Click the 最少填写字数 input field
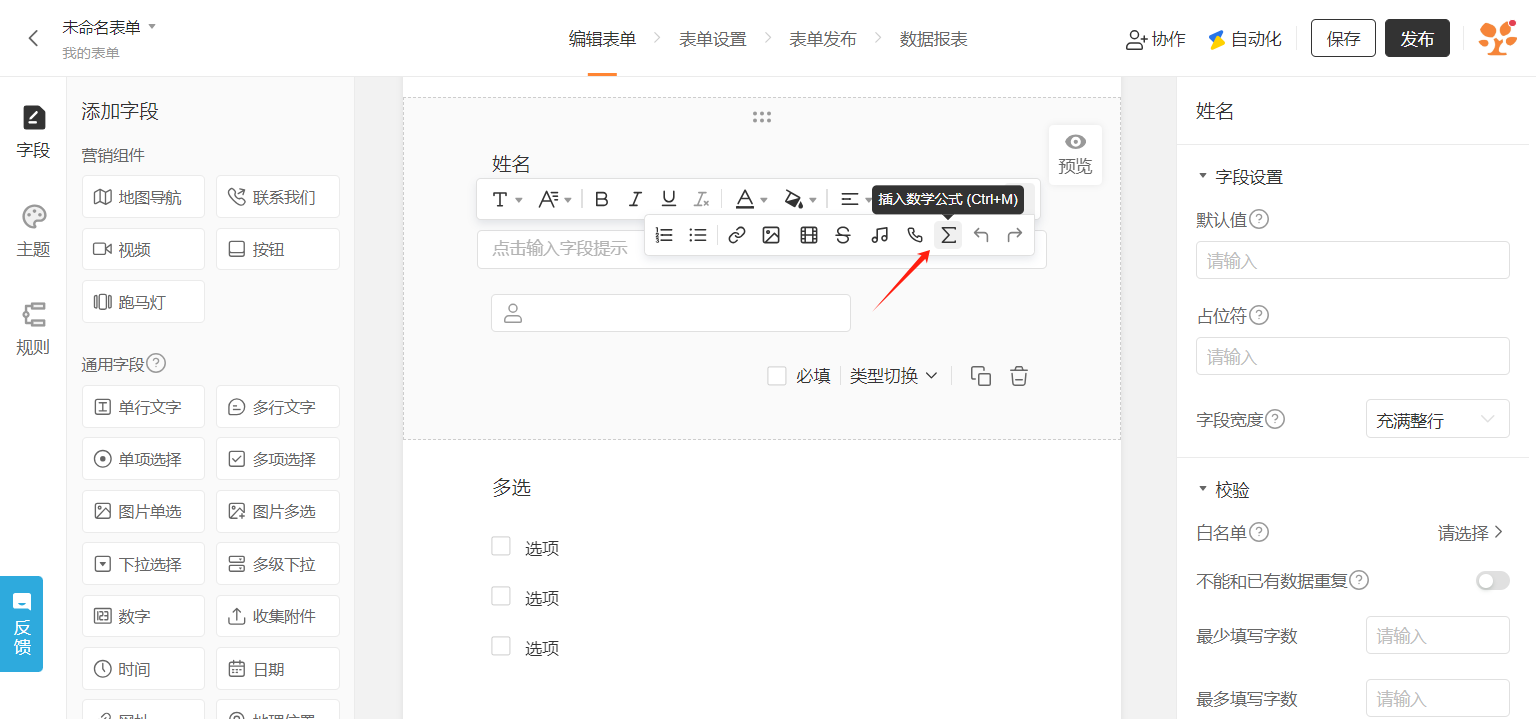Screen dimensions: 1536x719 tap(1438, 635)
